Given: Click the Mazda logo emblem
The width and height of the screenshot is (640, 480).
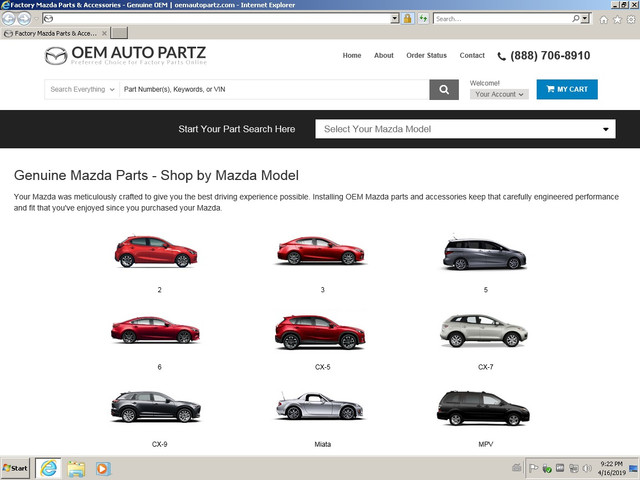Looking at the screenshot, I should coord(56,56).
